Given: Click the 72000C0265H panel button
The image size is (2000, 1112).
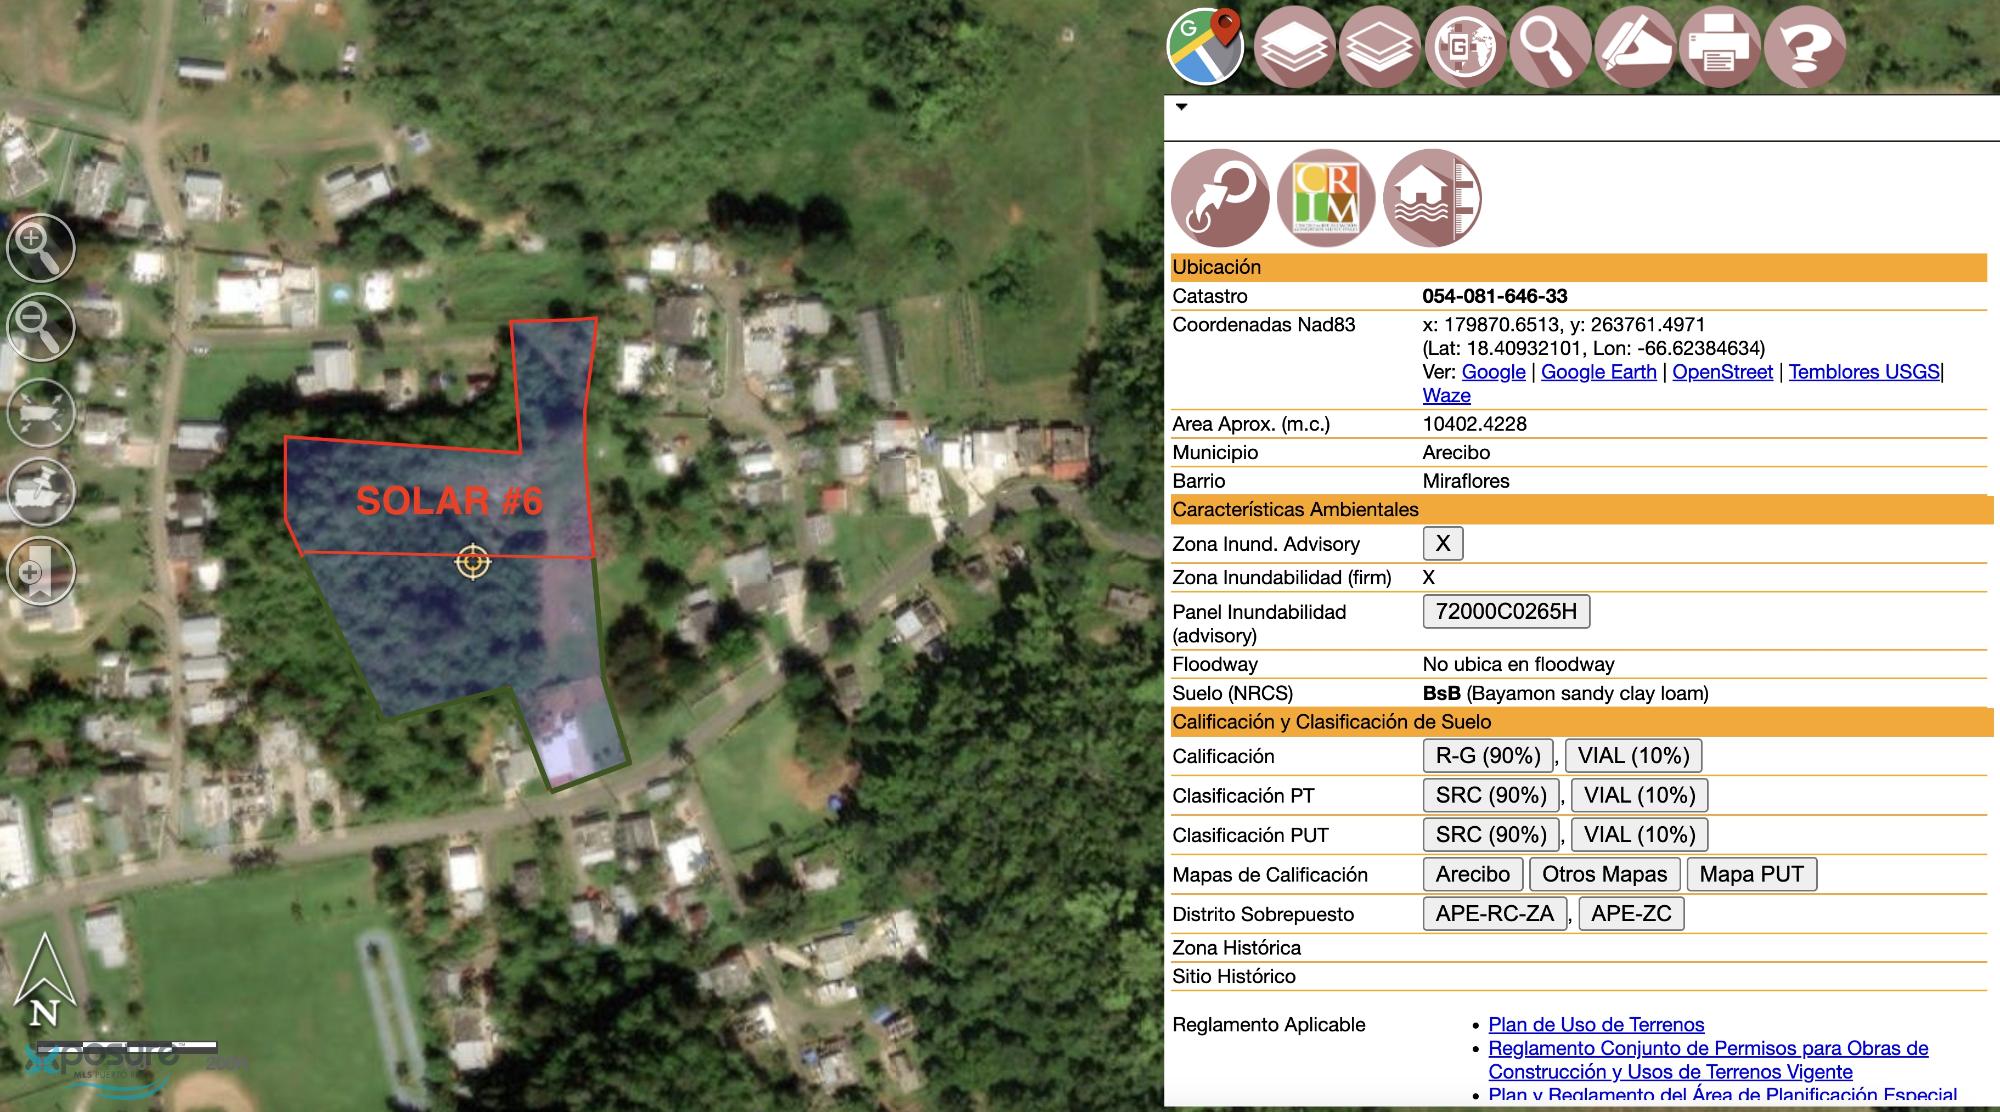Looking at the screenshot, I should coord(1505,612).
